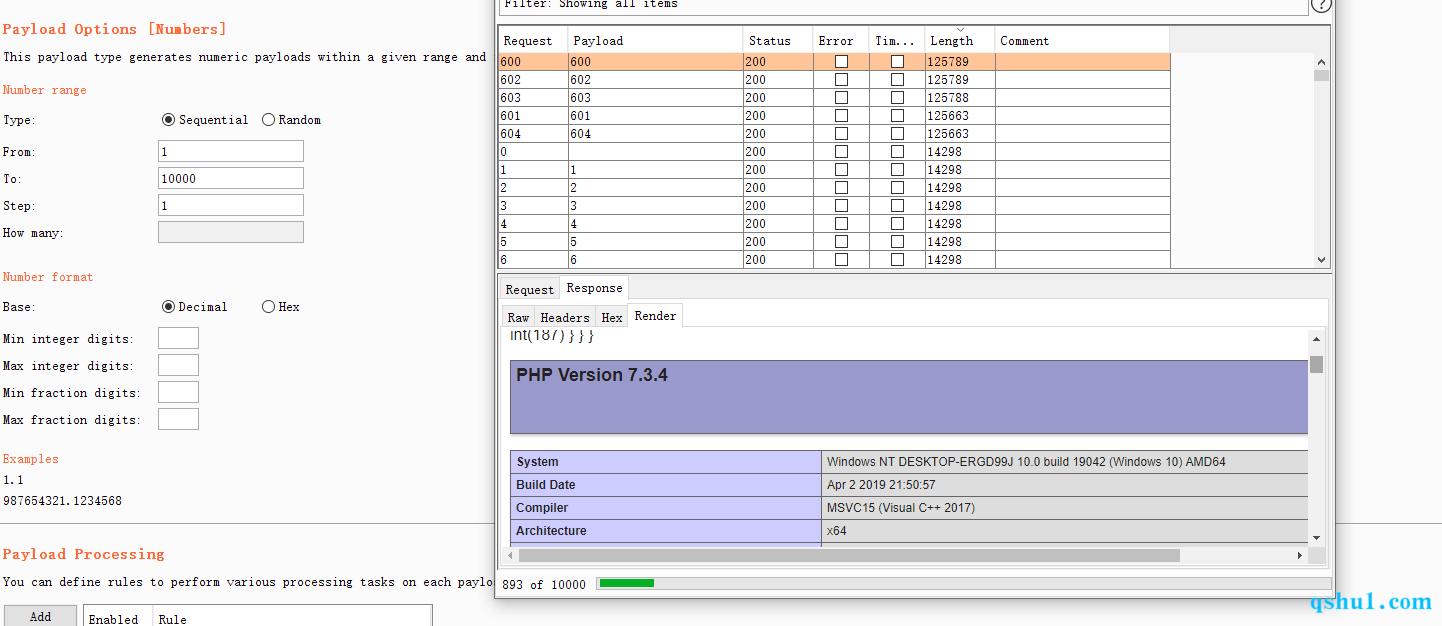Click the Build Date value Apr 2 2019
This screenshot has width=1442, height=626.
click(881, 485)
